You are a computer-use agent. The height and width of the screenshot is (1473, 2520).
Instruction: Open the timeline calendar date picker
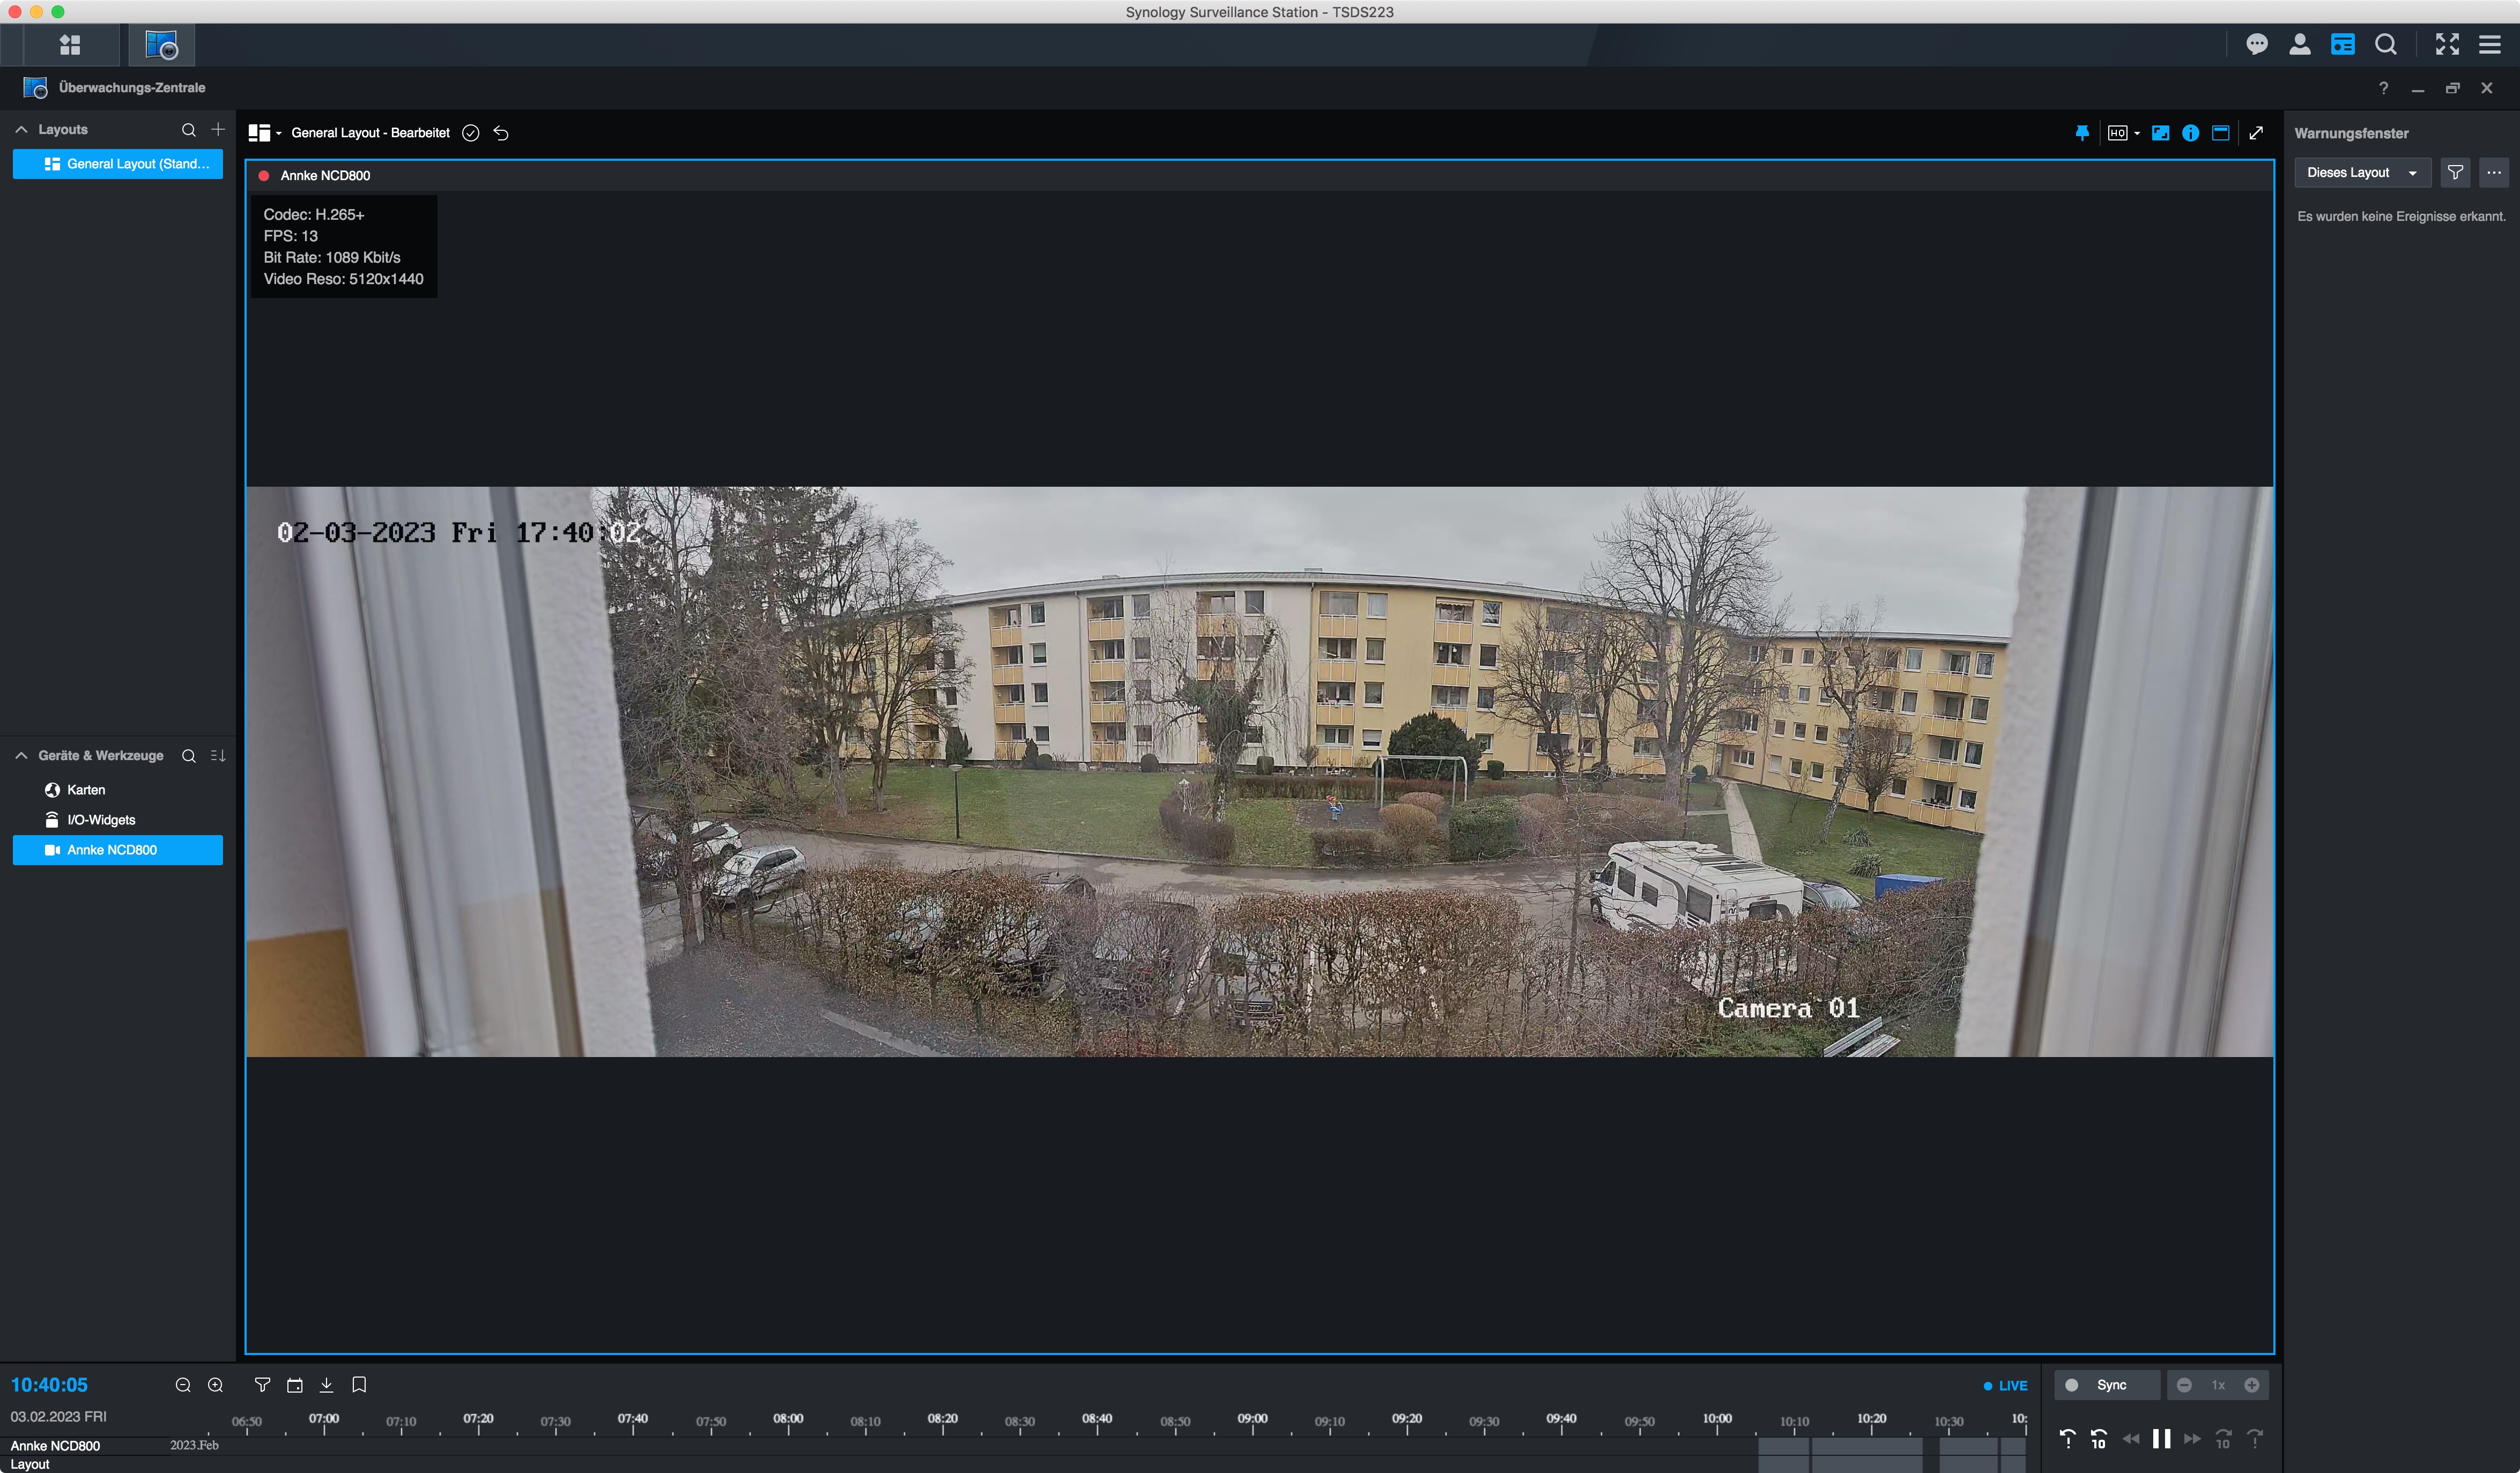[x=294, y=1385]
